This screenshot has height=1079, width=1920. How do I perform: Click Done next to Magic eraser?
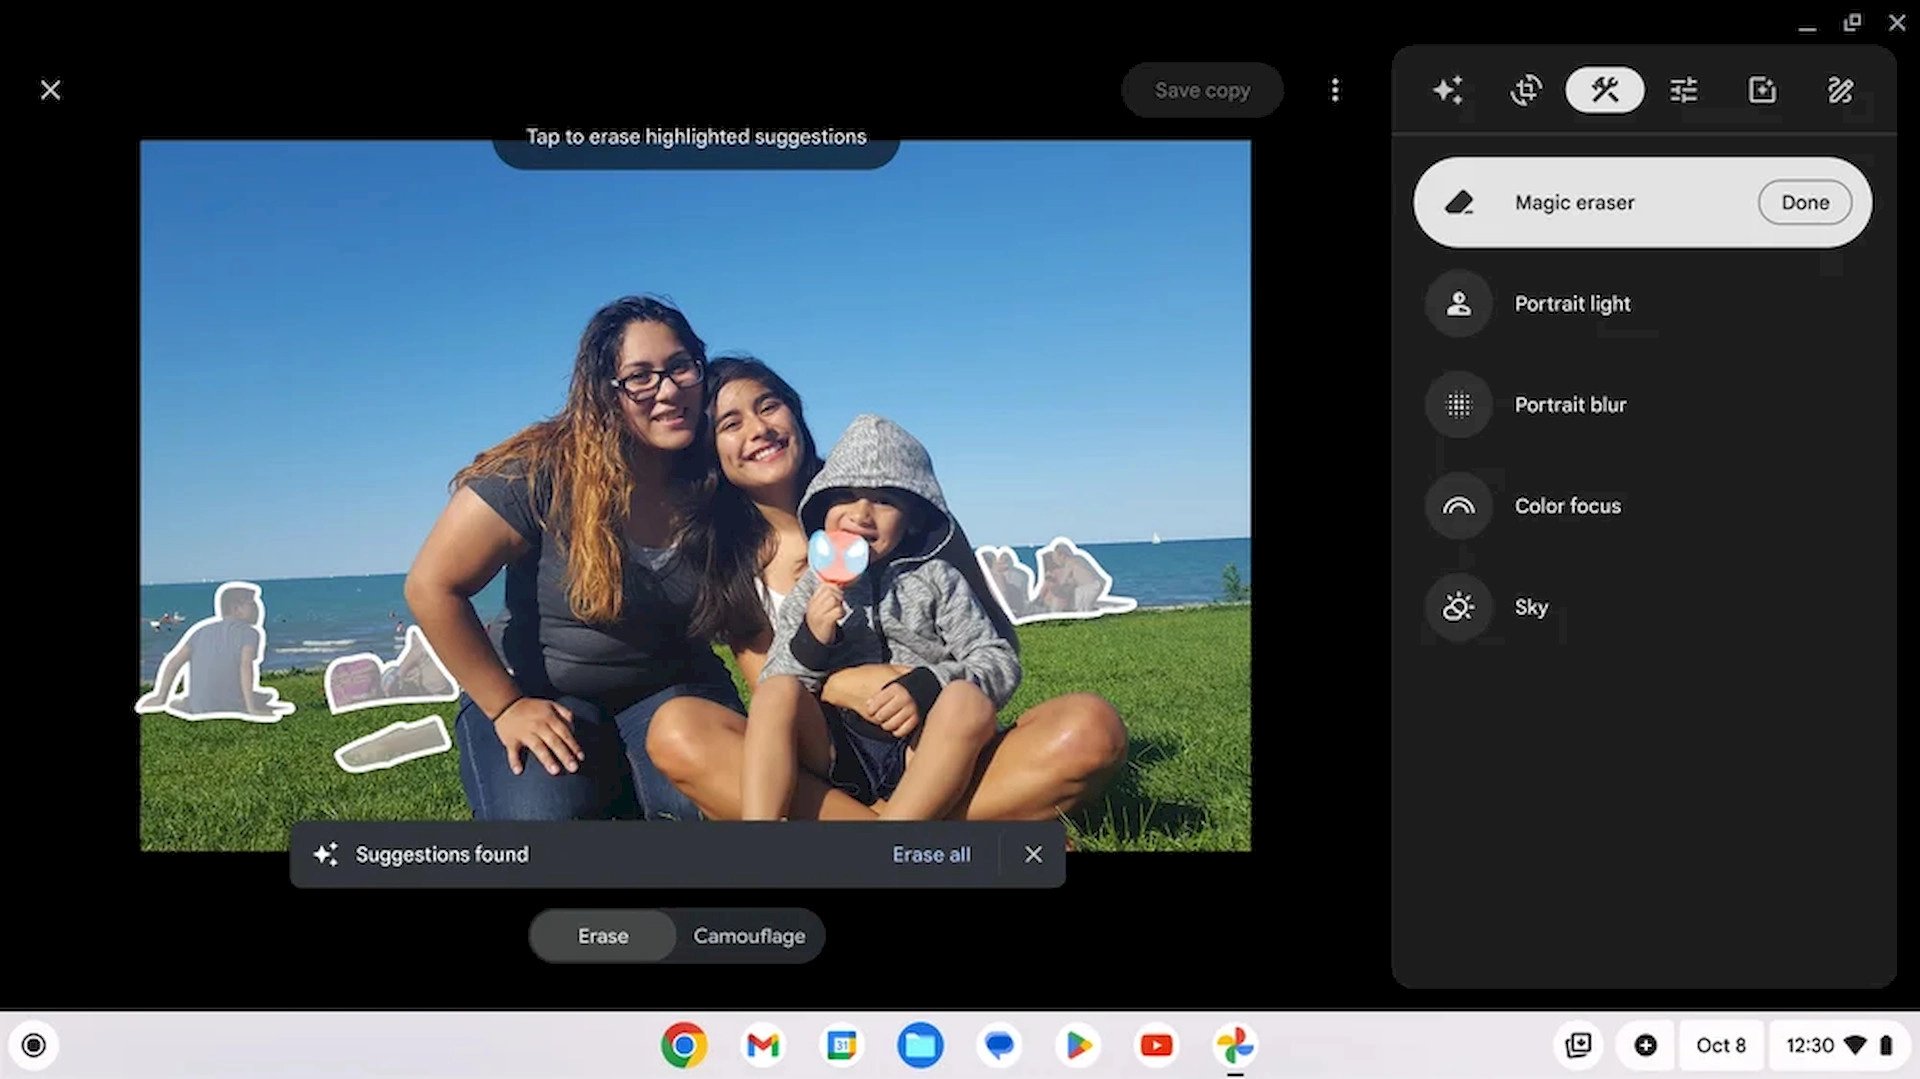(x=1804, y=202)
